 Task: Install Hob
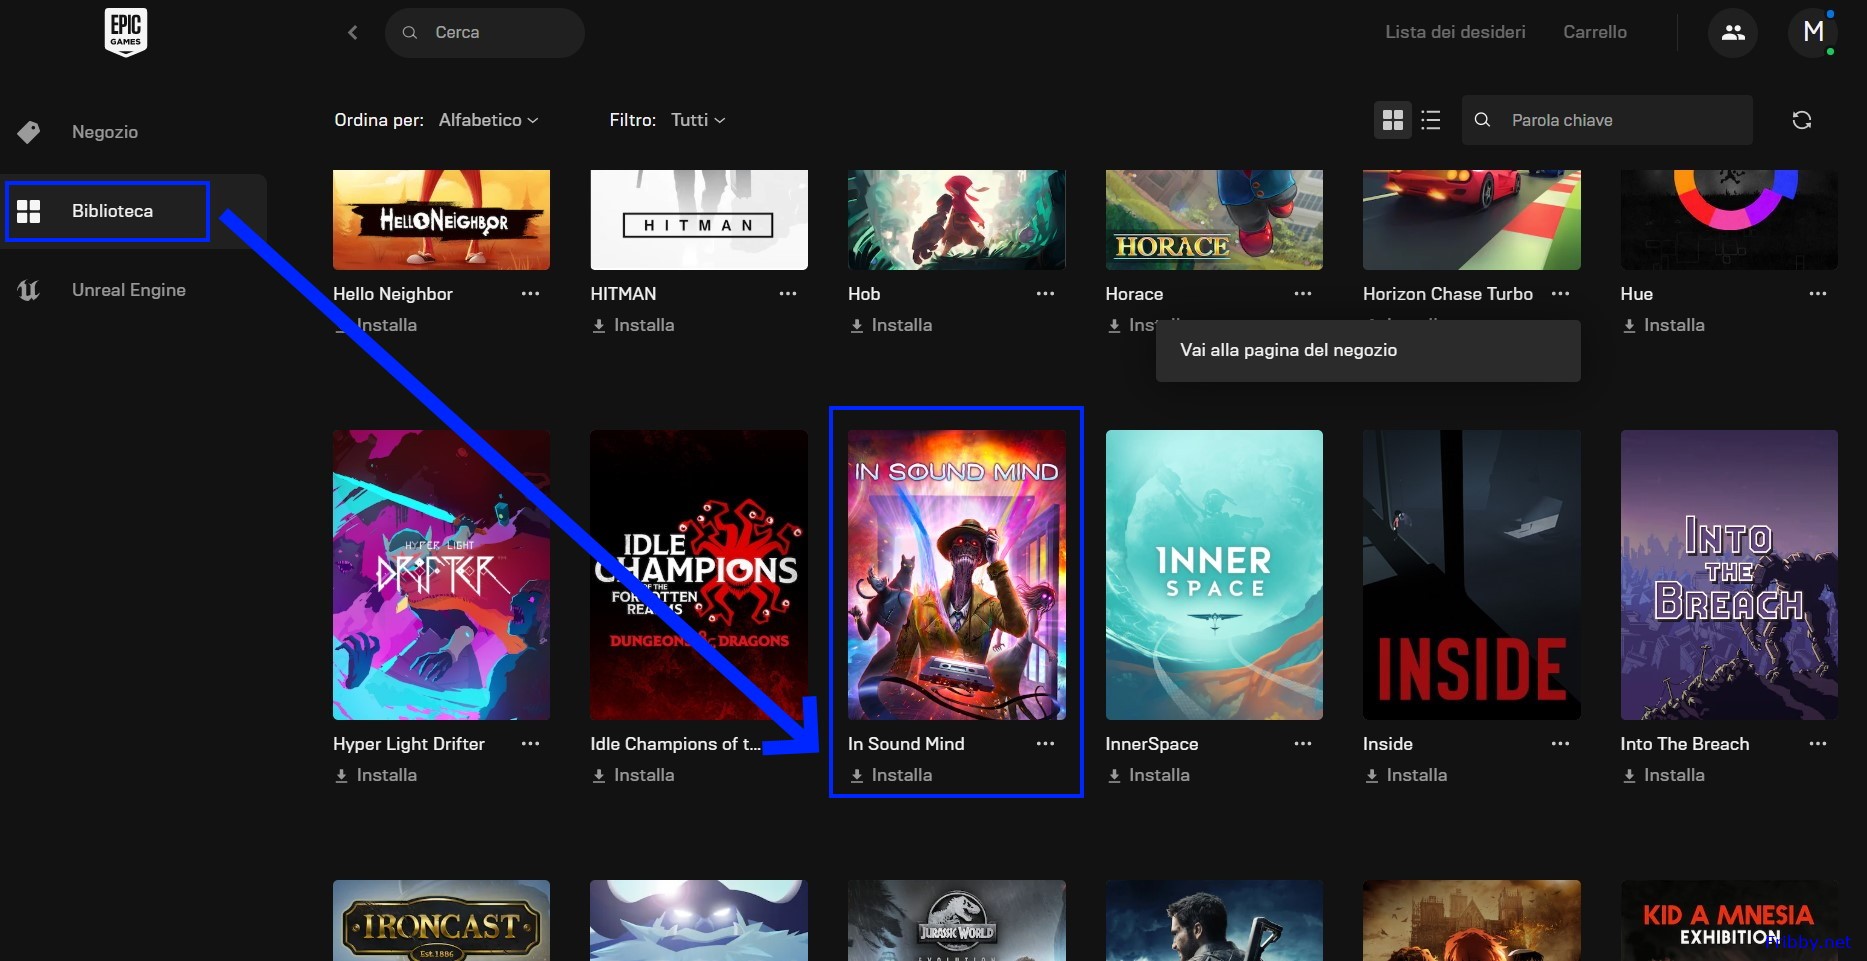(x=891, y=325)
